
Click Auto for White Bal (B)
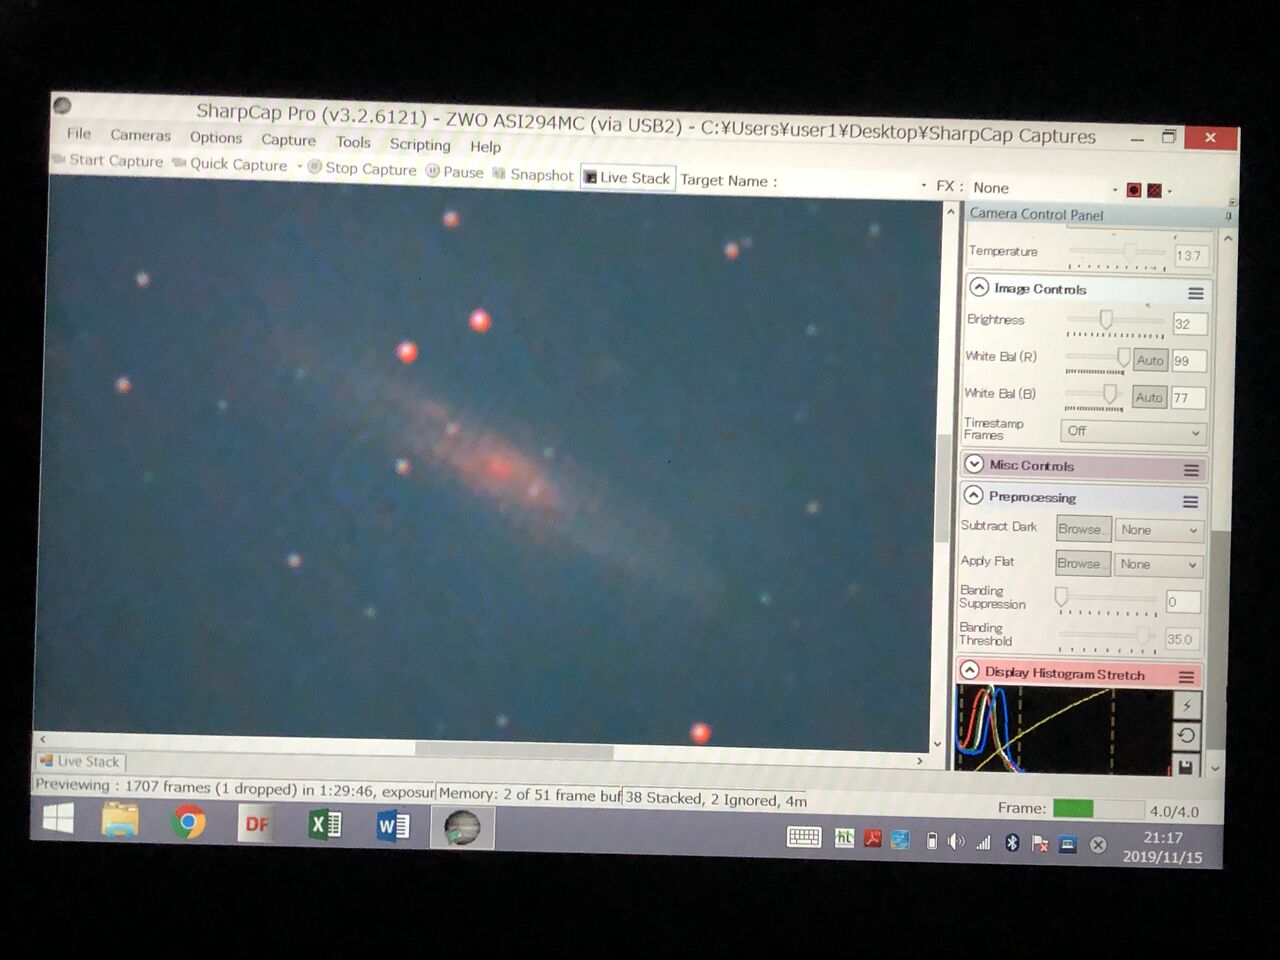1149,397
